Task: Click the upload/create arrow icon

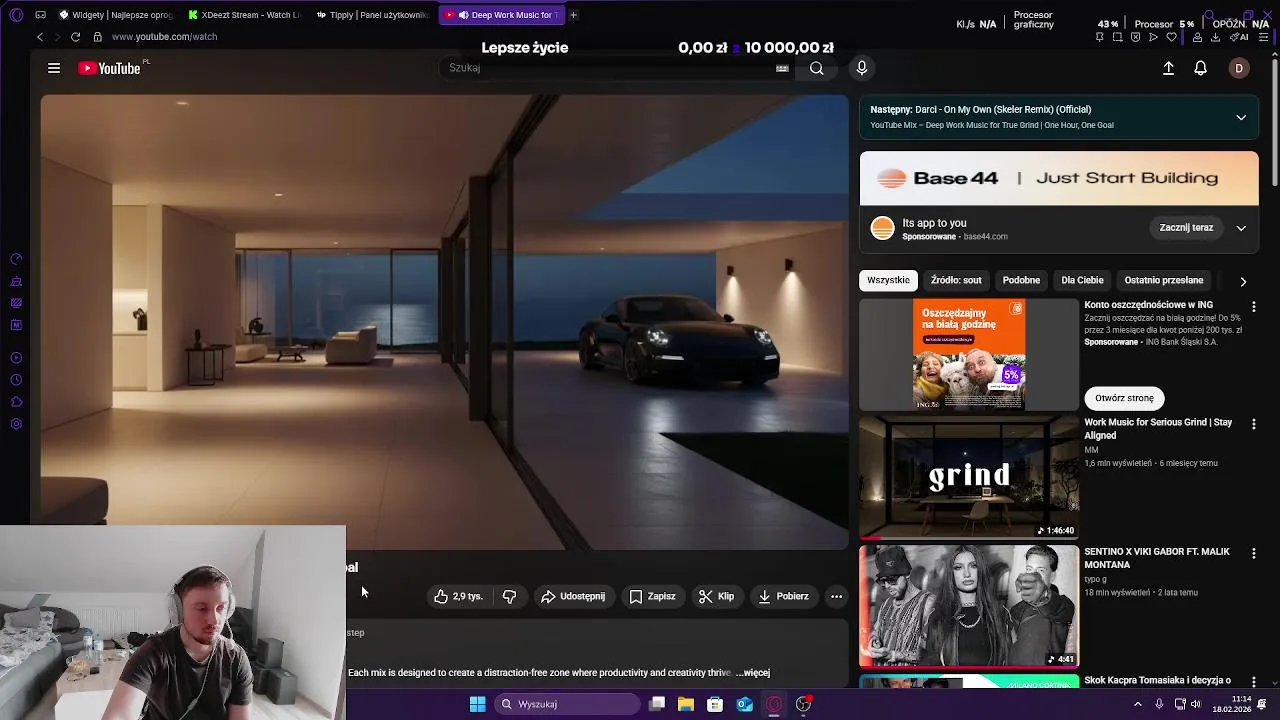Action: tap(1168, 68)
